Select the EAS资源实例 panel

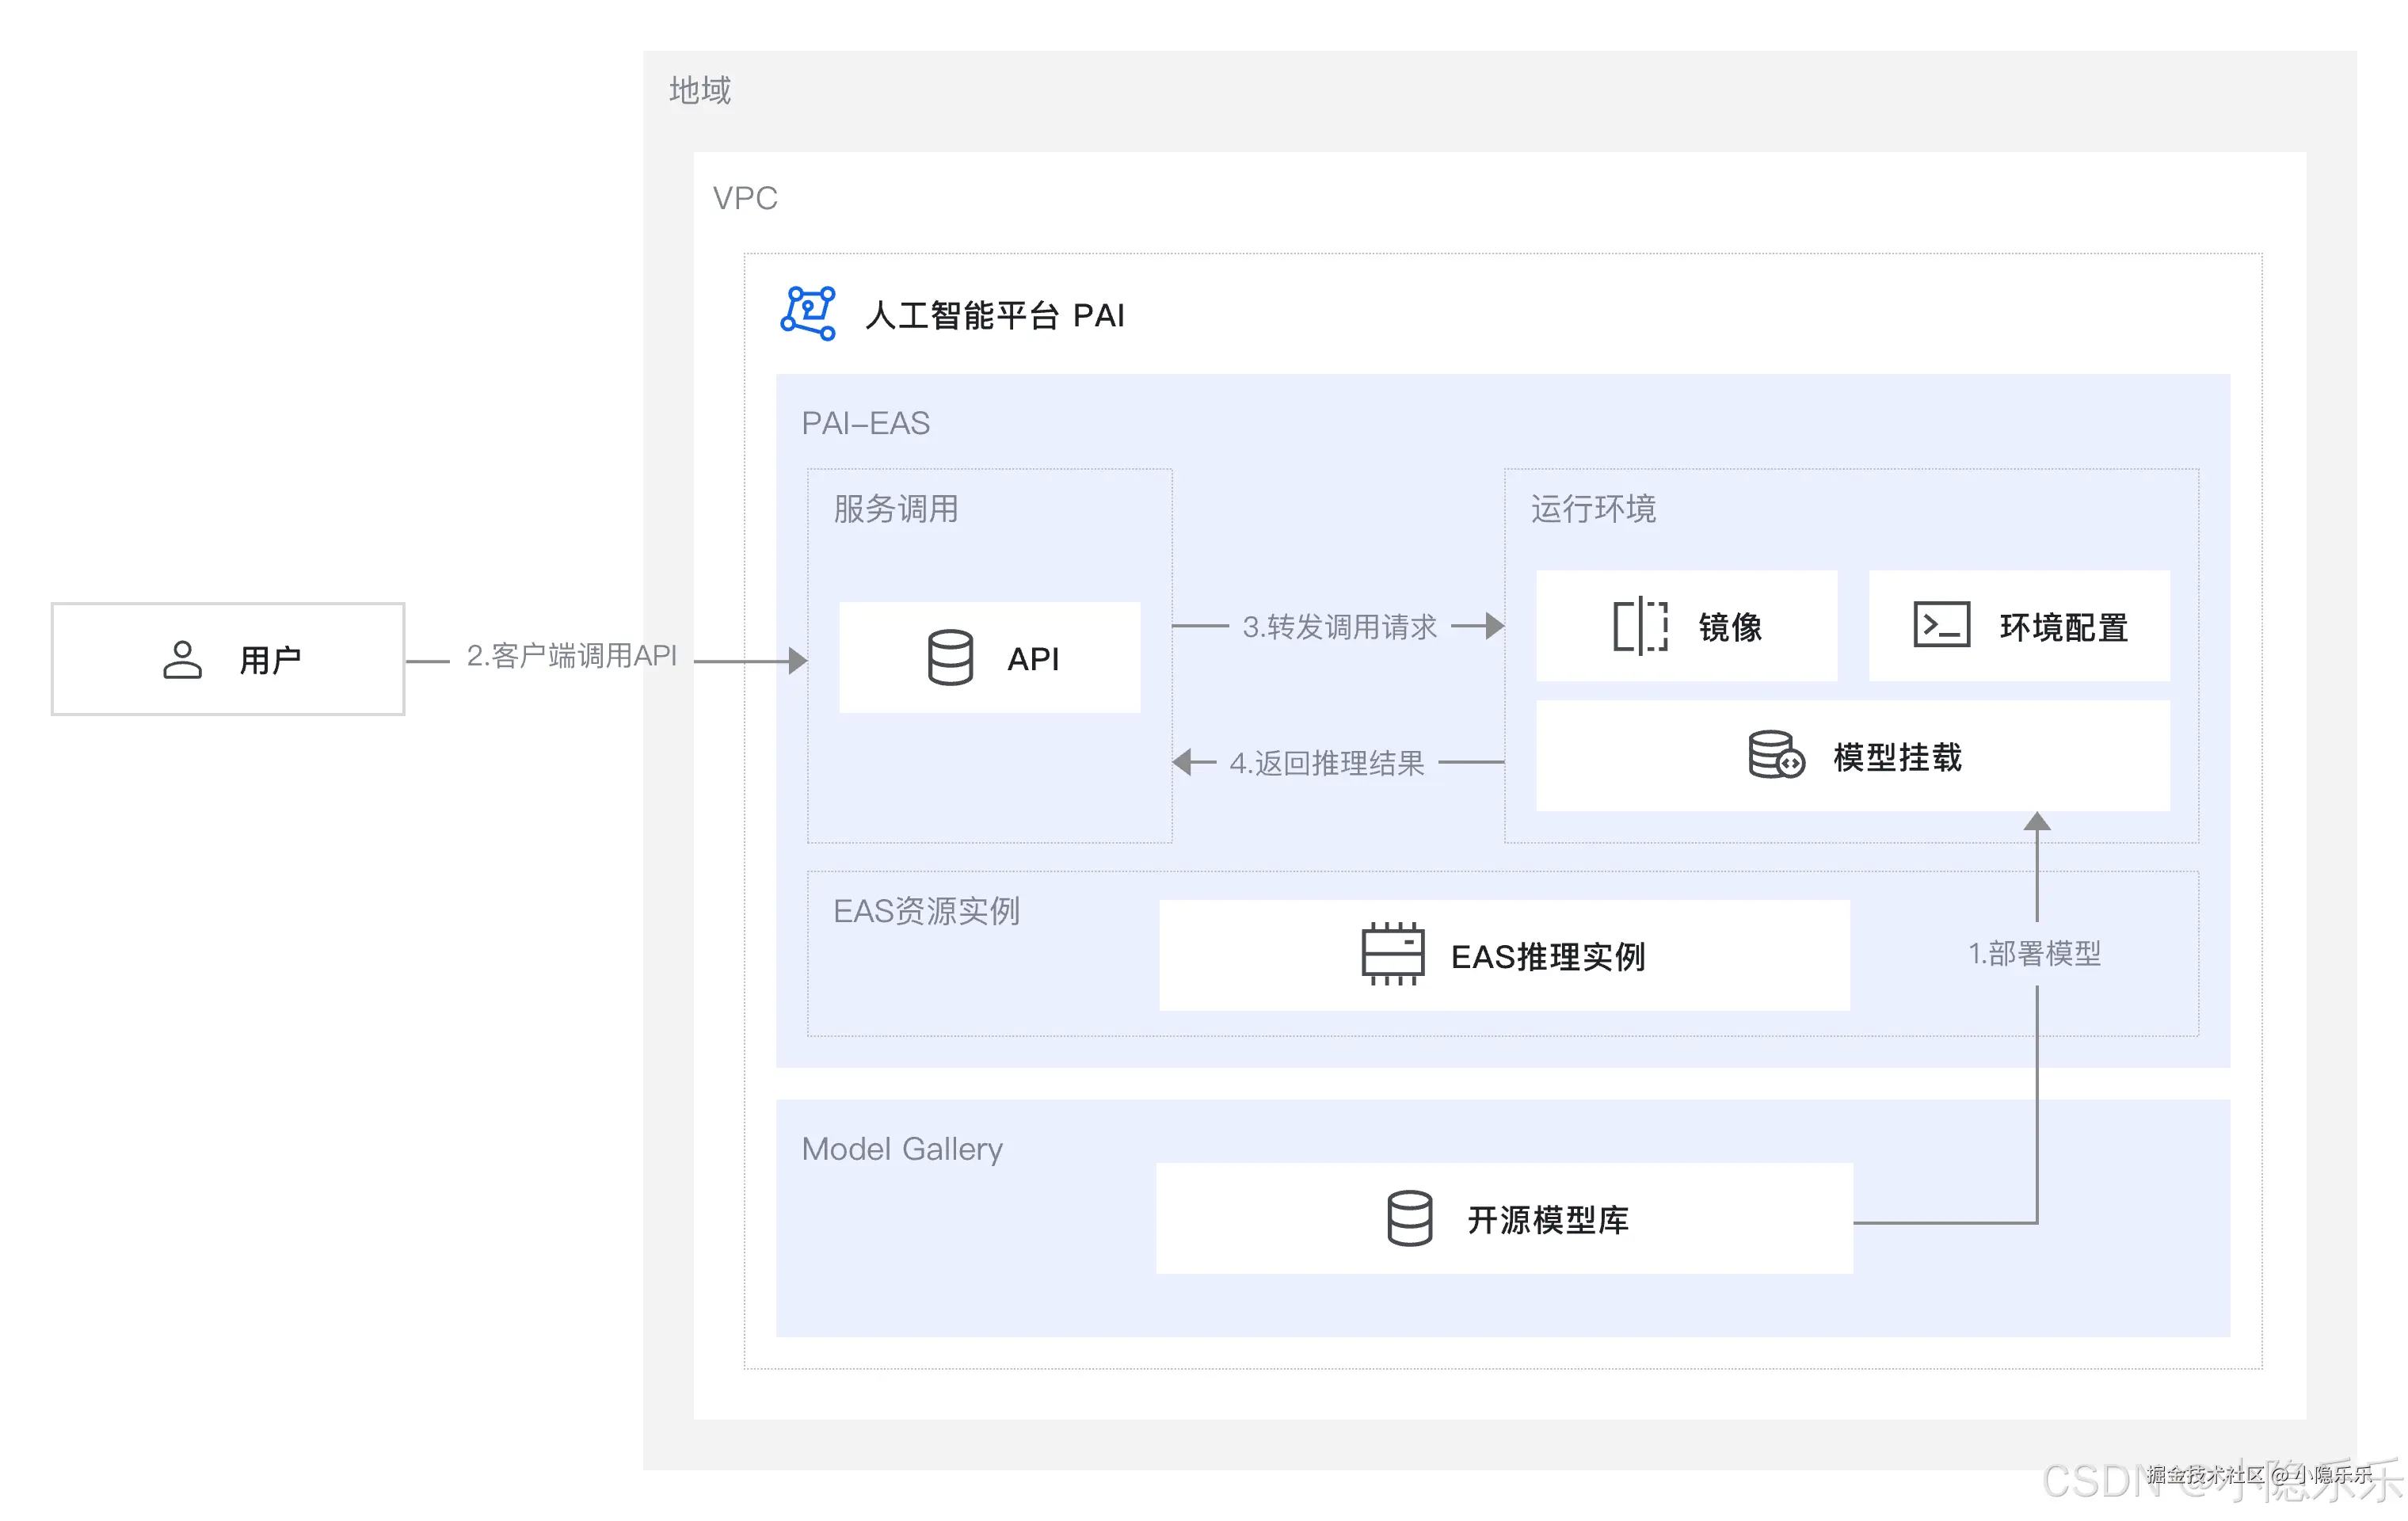(927, 911)
